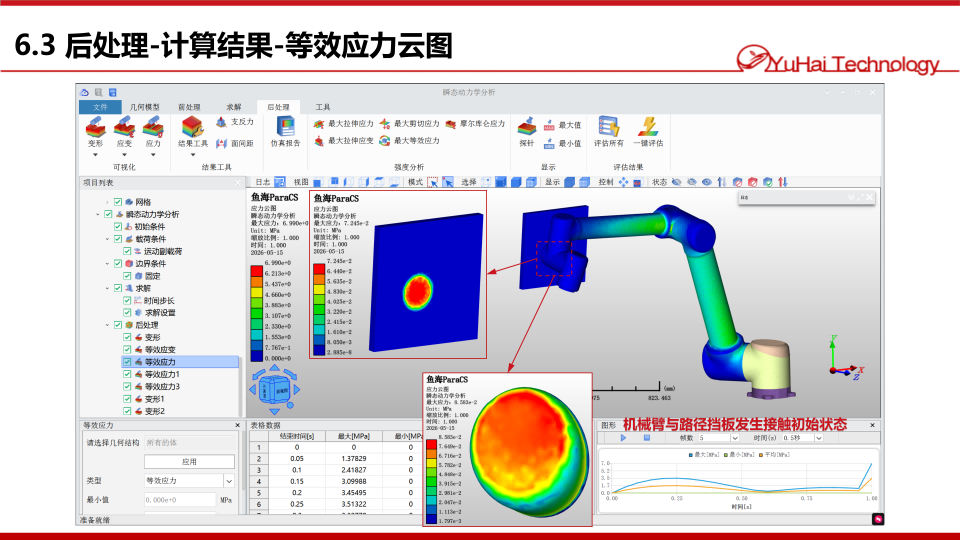Close the 项目列表 panel
The image size is (960, 540).
(x=238, y=182)
